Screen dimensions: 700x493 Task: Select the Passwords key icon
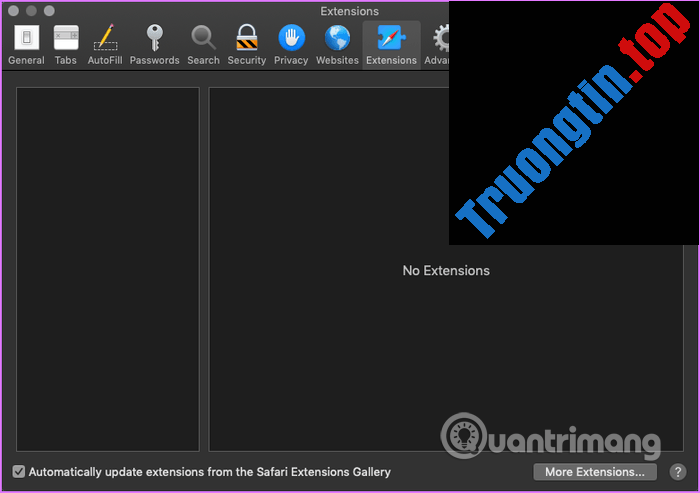(154, 44)
